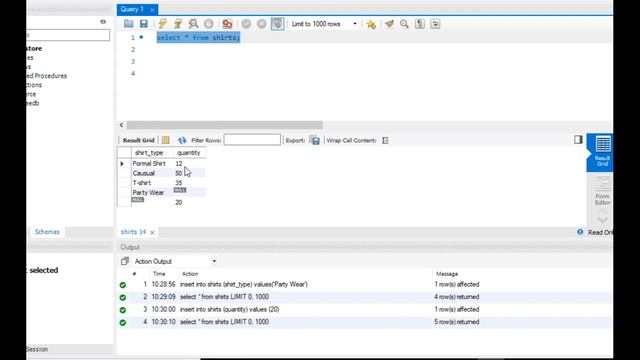Click the '5 row(s) returned' message
The height and width of the screenshot is (360, 640).
[456, 322]
